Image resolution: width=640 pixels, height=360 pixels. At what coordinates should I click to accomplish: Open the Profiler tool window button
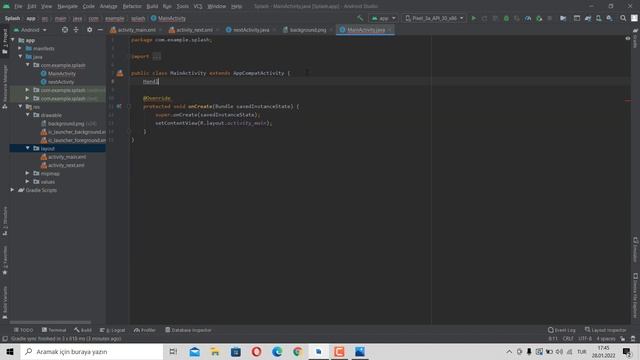(x=145, y=330)
